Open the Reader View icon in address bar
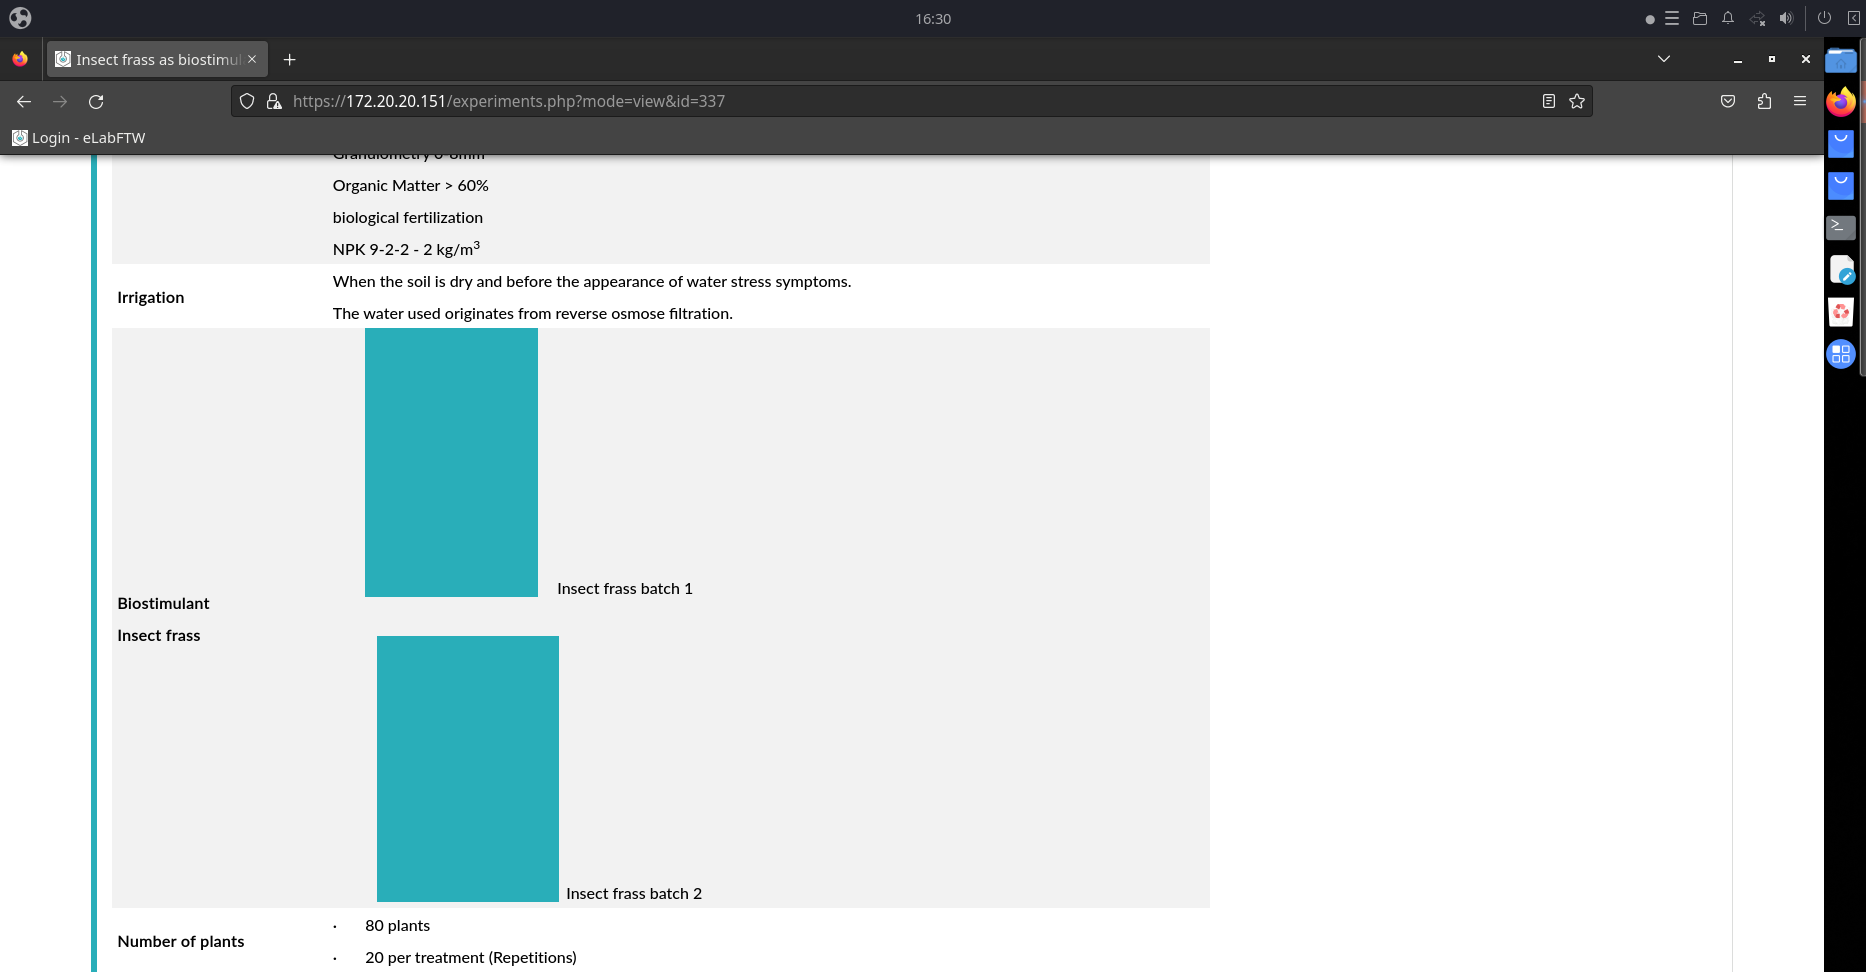The image size is (1866, 972). tap(1549, 101)
